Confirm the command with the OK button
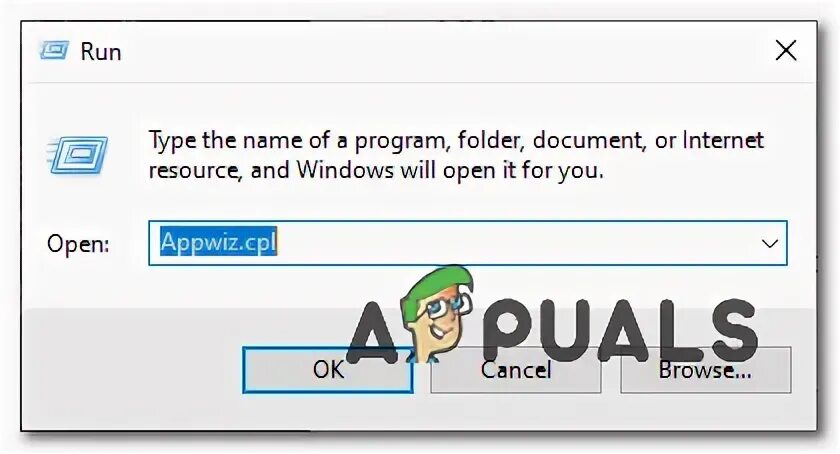 (x=328, y=370)
